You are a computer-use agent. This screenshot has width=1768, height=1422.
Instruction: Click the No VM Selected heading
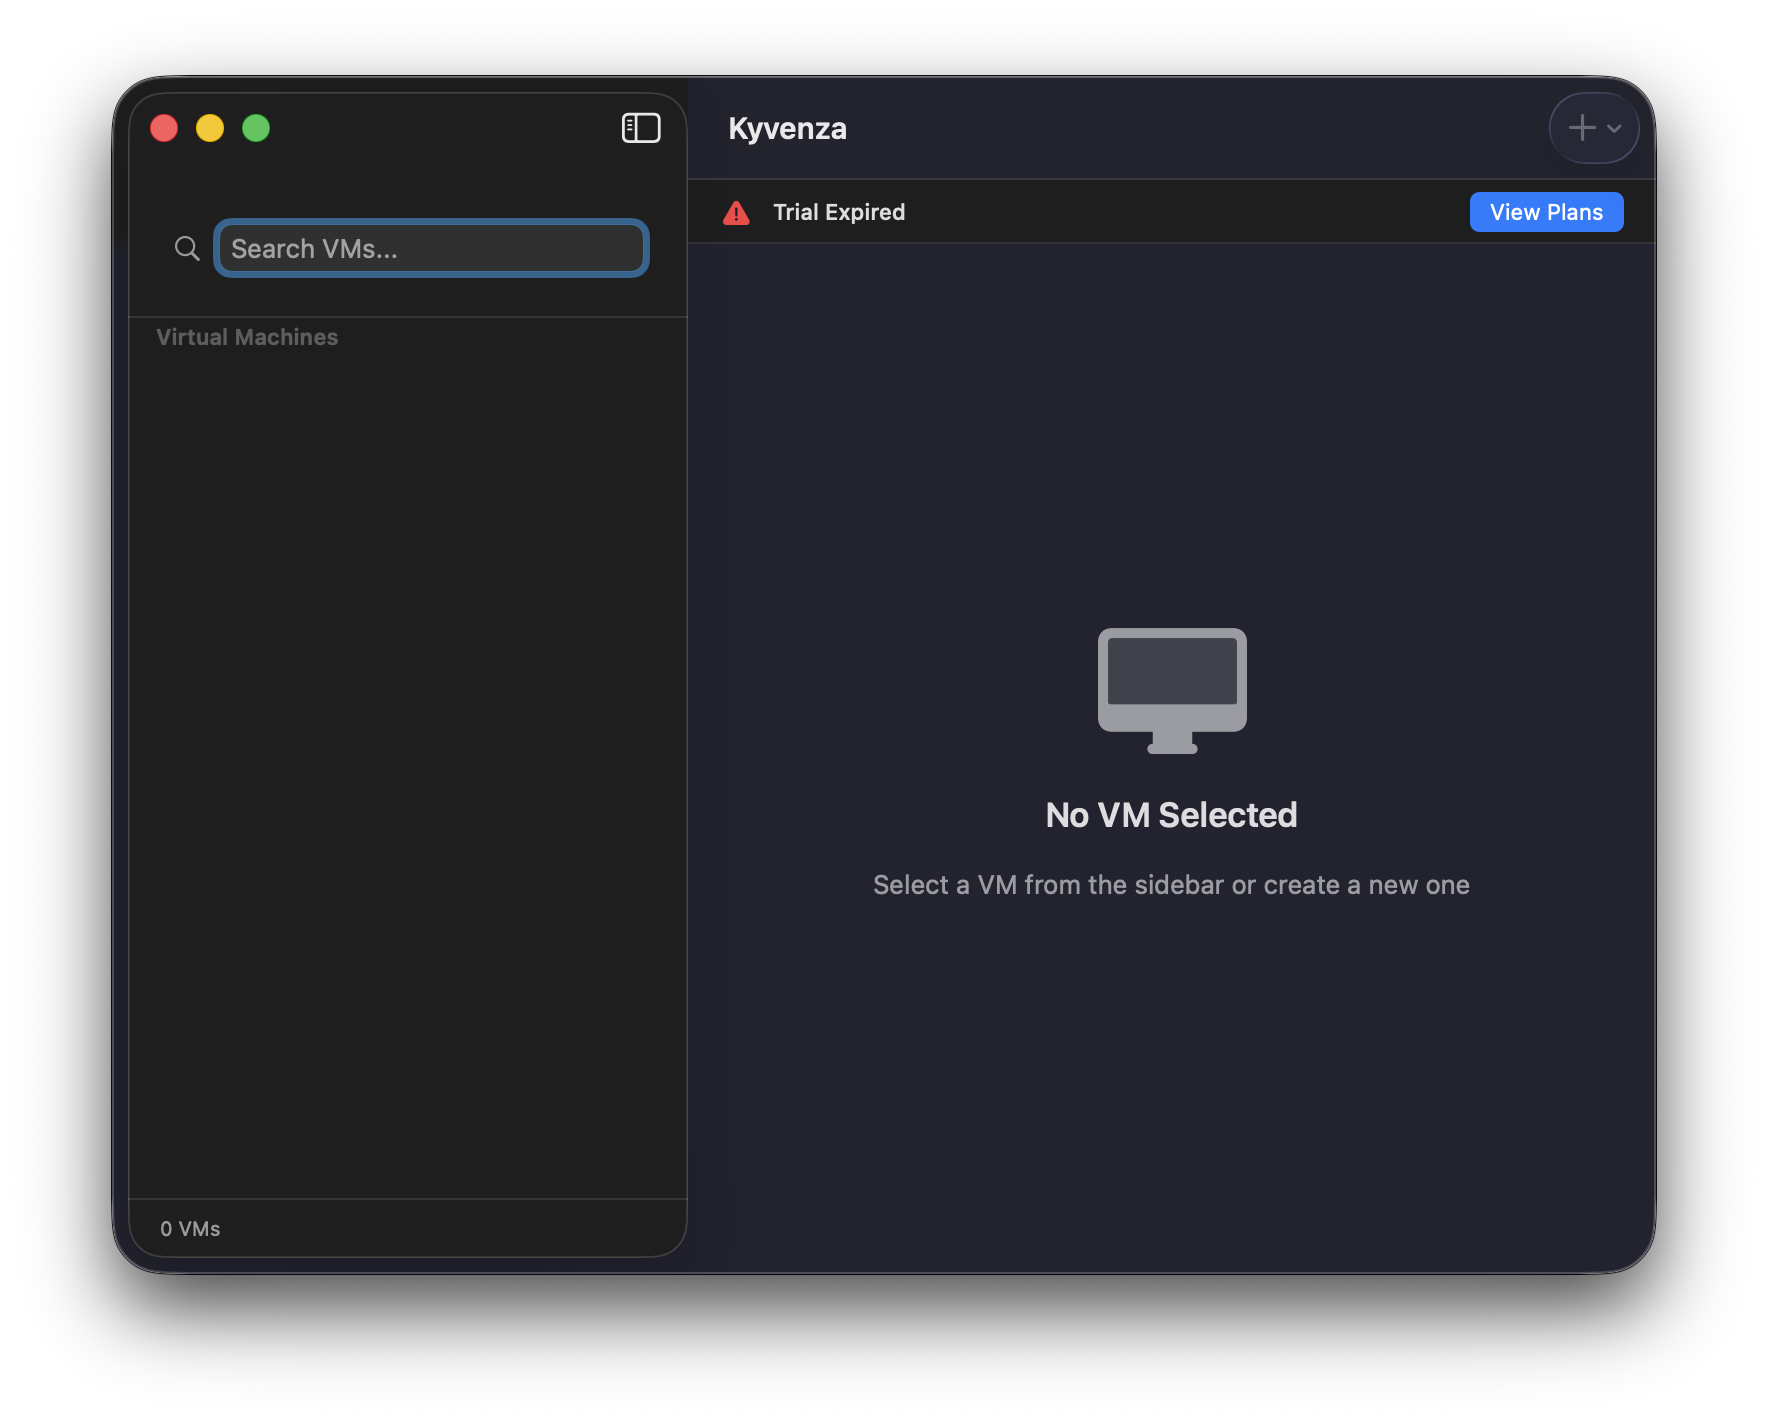(x=1171, y=815)
